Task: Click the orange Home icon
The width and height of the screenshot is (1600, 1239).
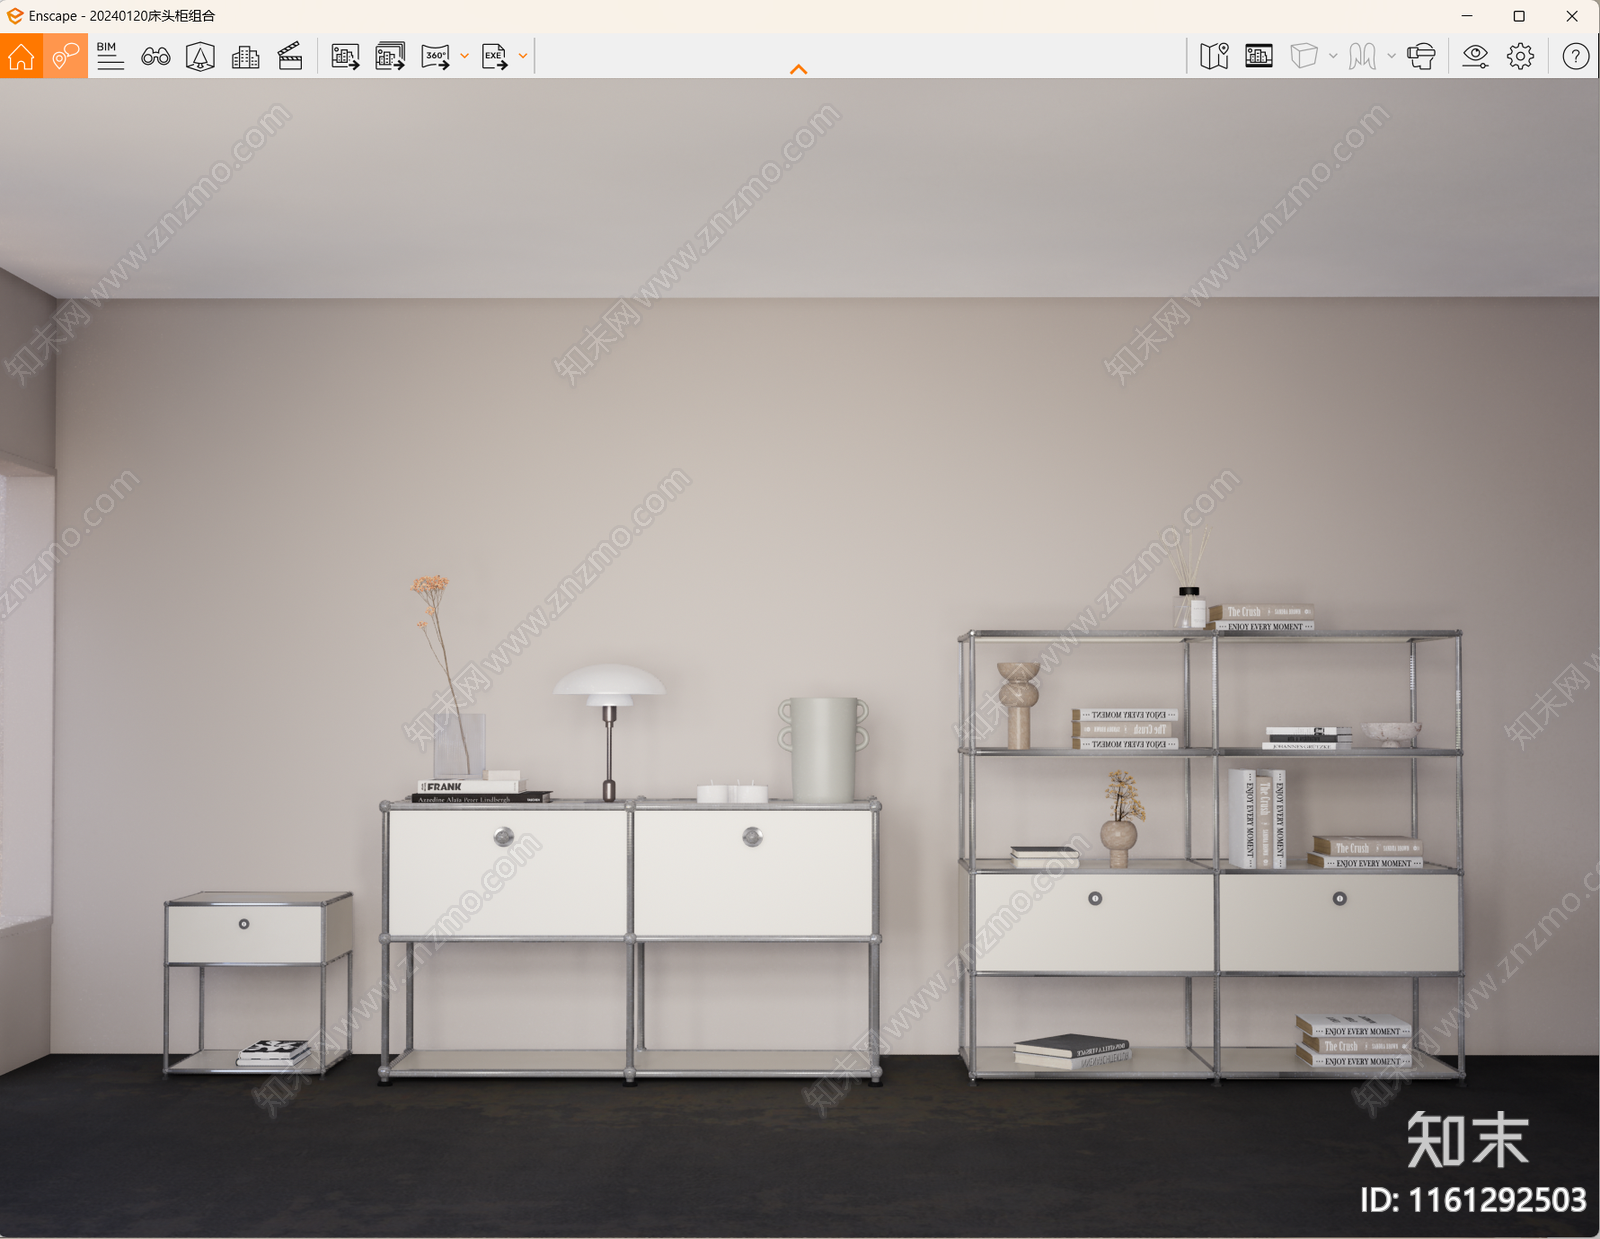Action: tap(21, 56)
